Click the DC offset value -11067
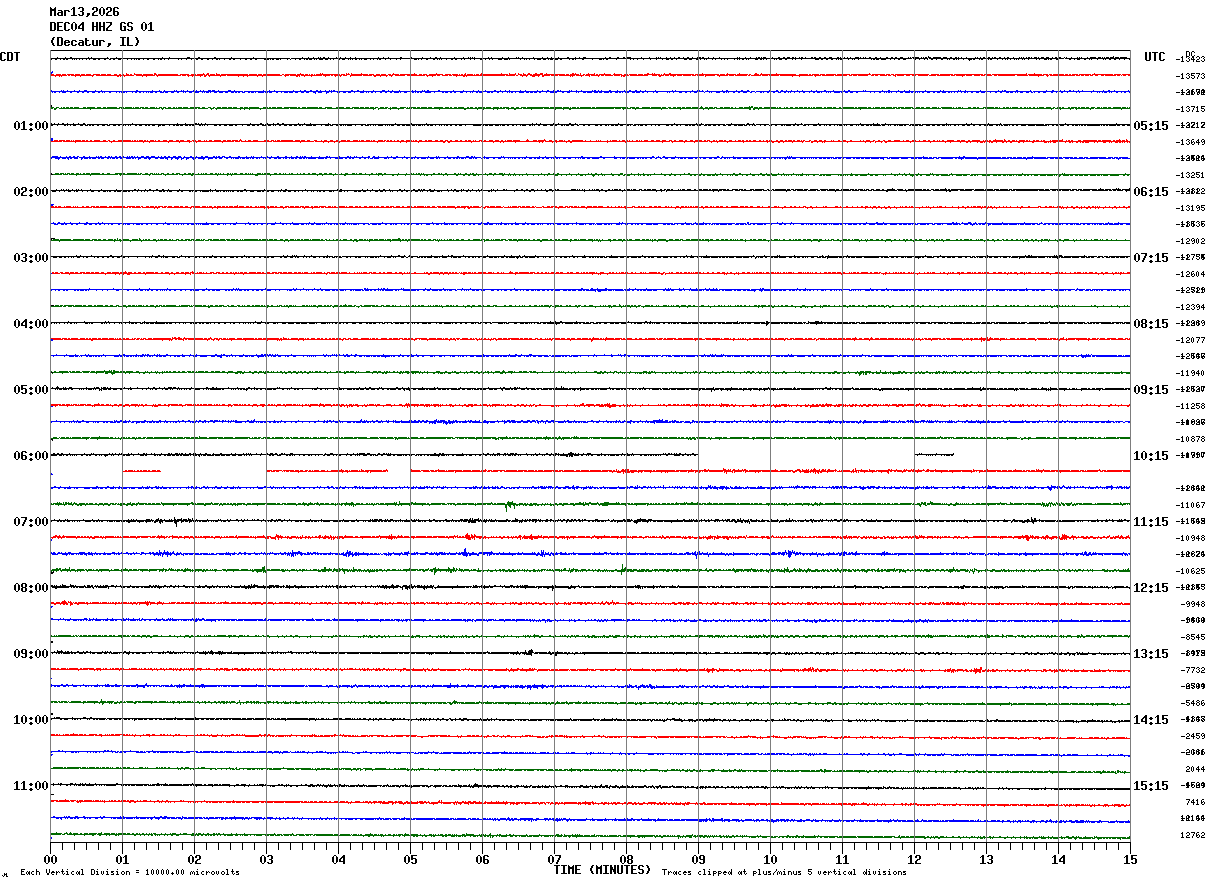 (1191, 505)
